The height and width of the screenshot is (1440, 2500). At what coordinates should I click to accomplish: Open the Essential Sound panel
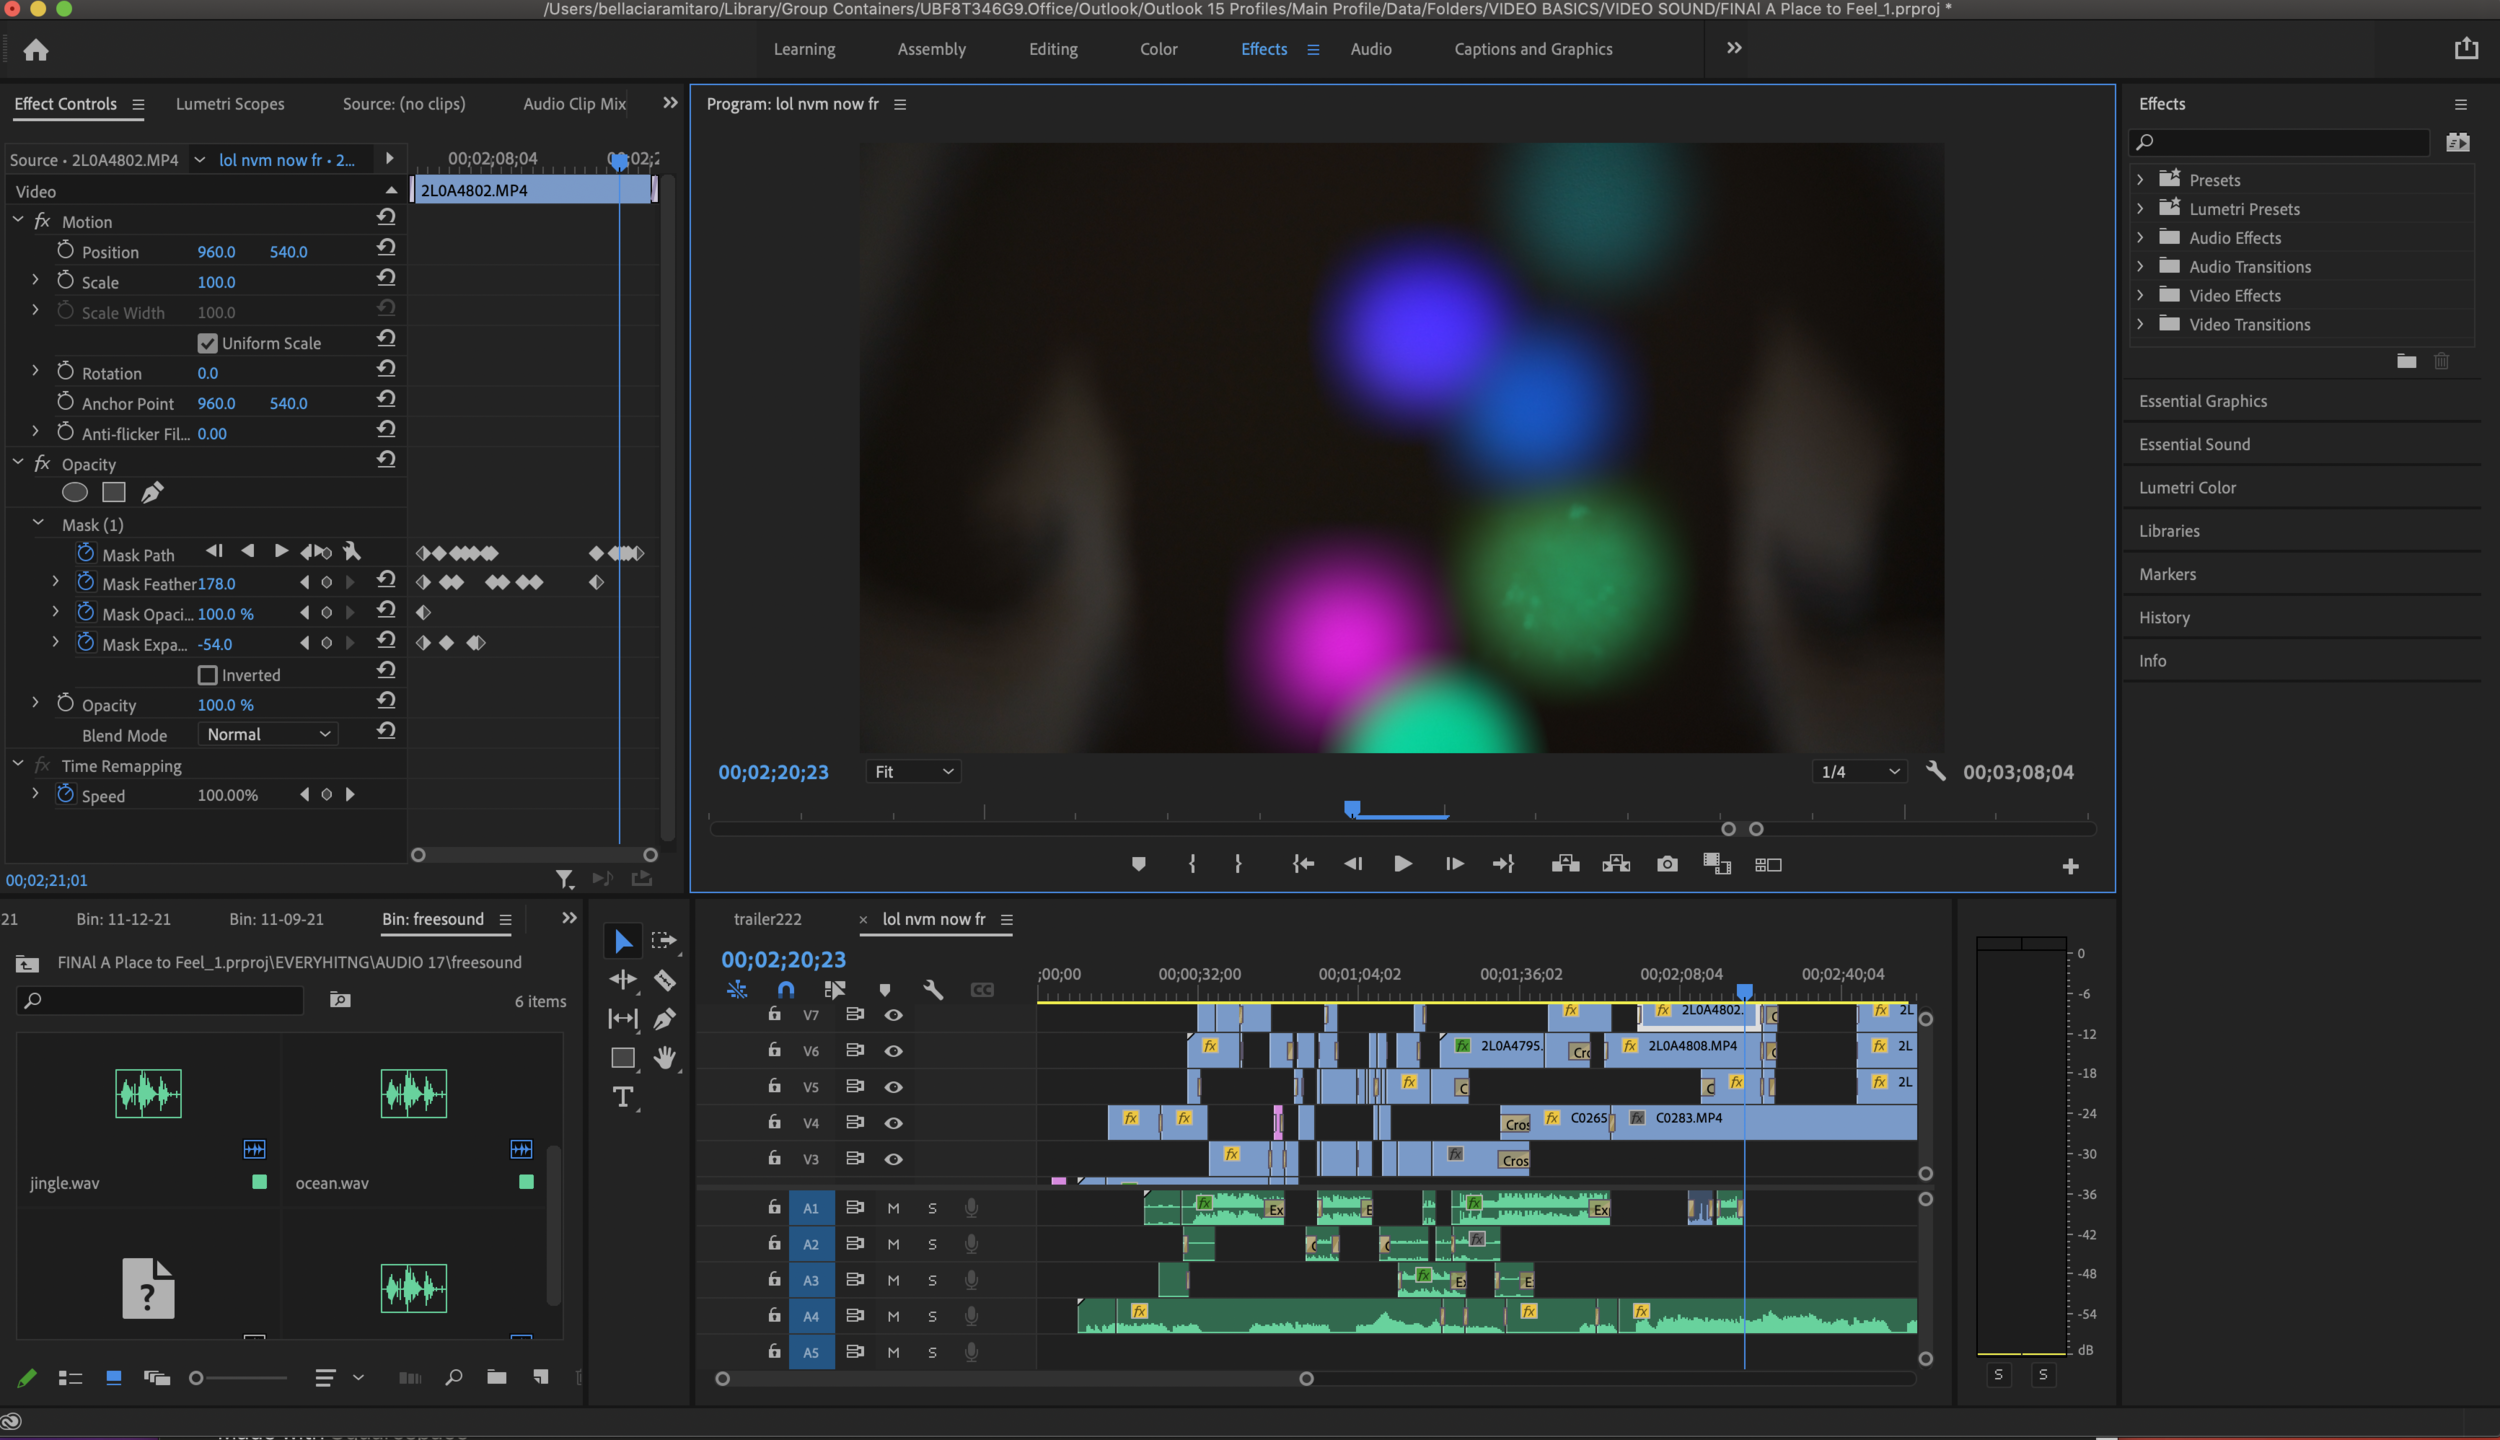pyautogui.click(x=2194, y=444)
